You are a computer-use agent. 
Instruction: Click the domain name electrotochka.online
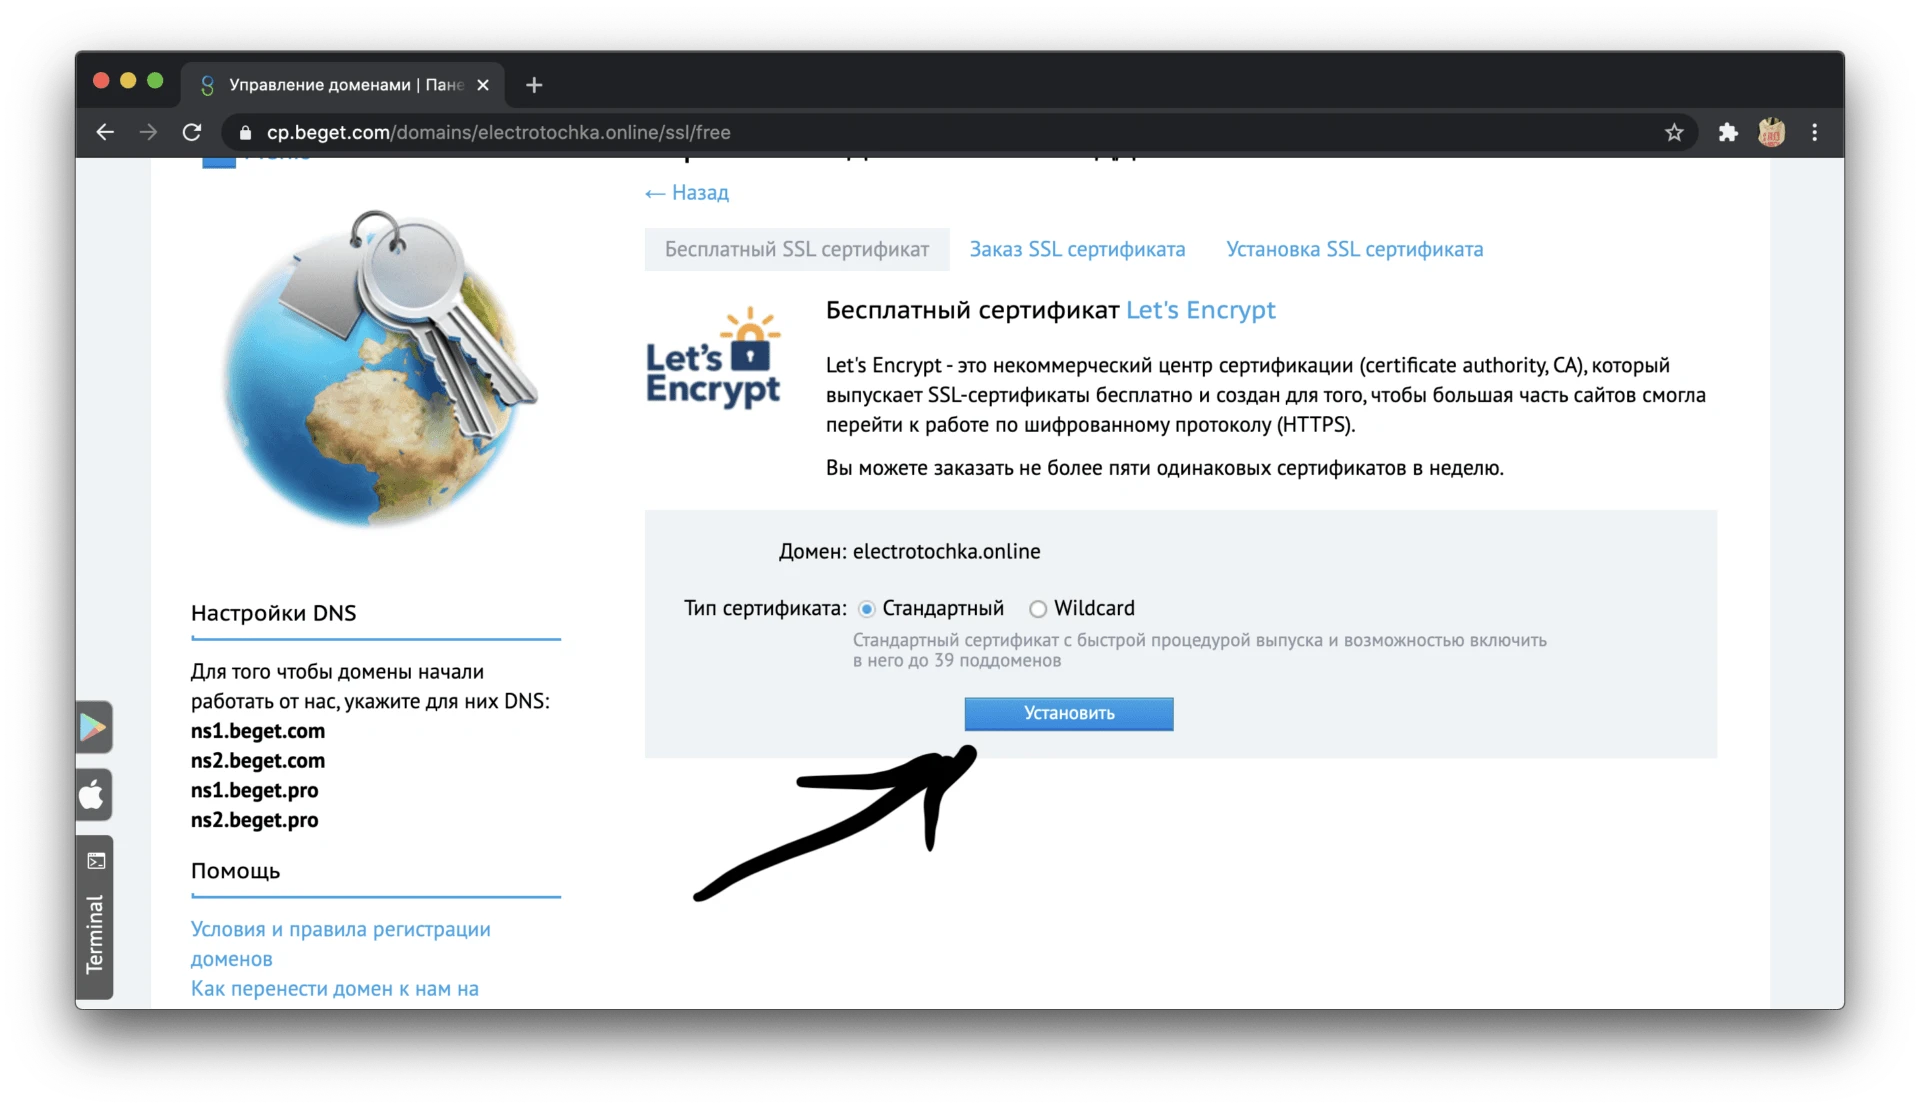947,551
